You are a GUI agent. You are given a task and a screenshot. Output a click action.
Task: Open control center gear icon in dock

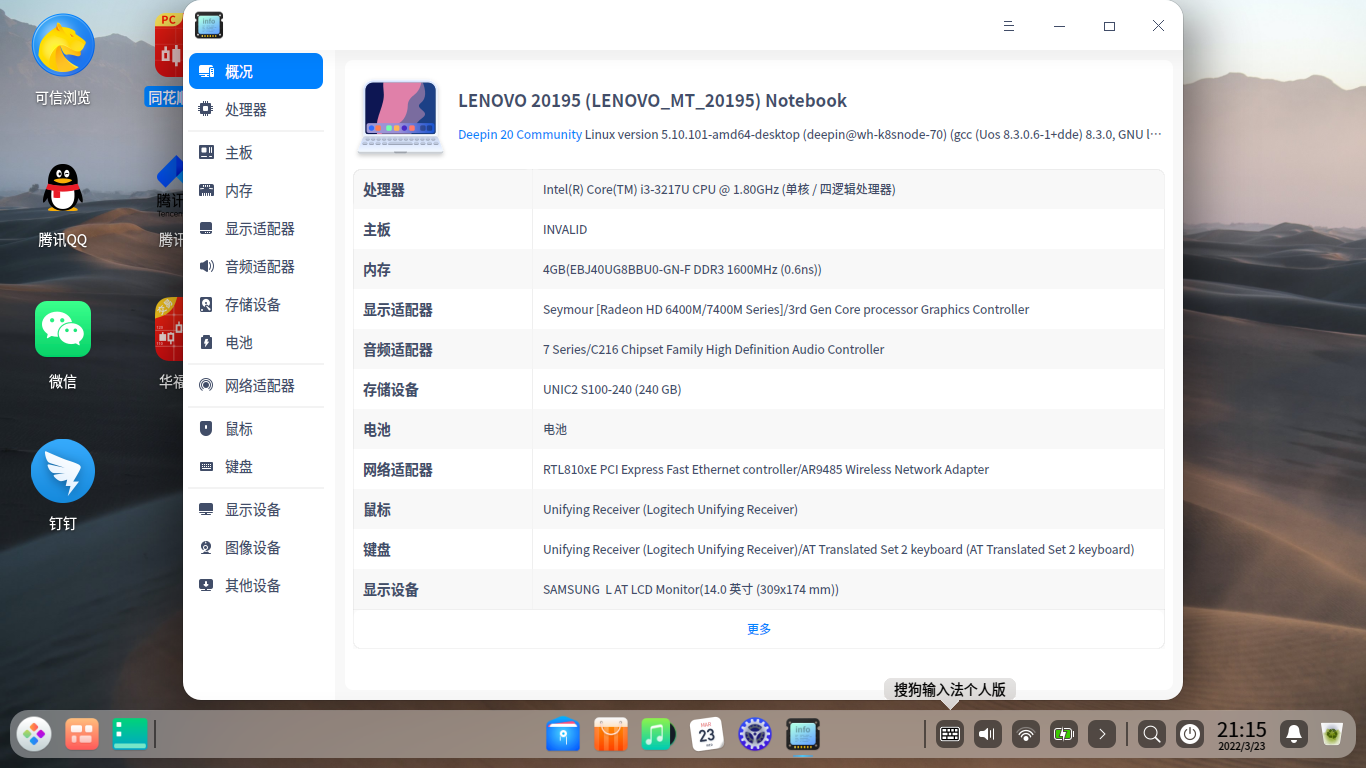coord(755,734)
